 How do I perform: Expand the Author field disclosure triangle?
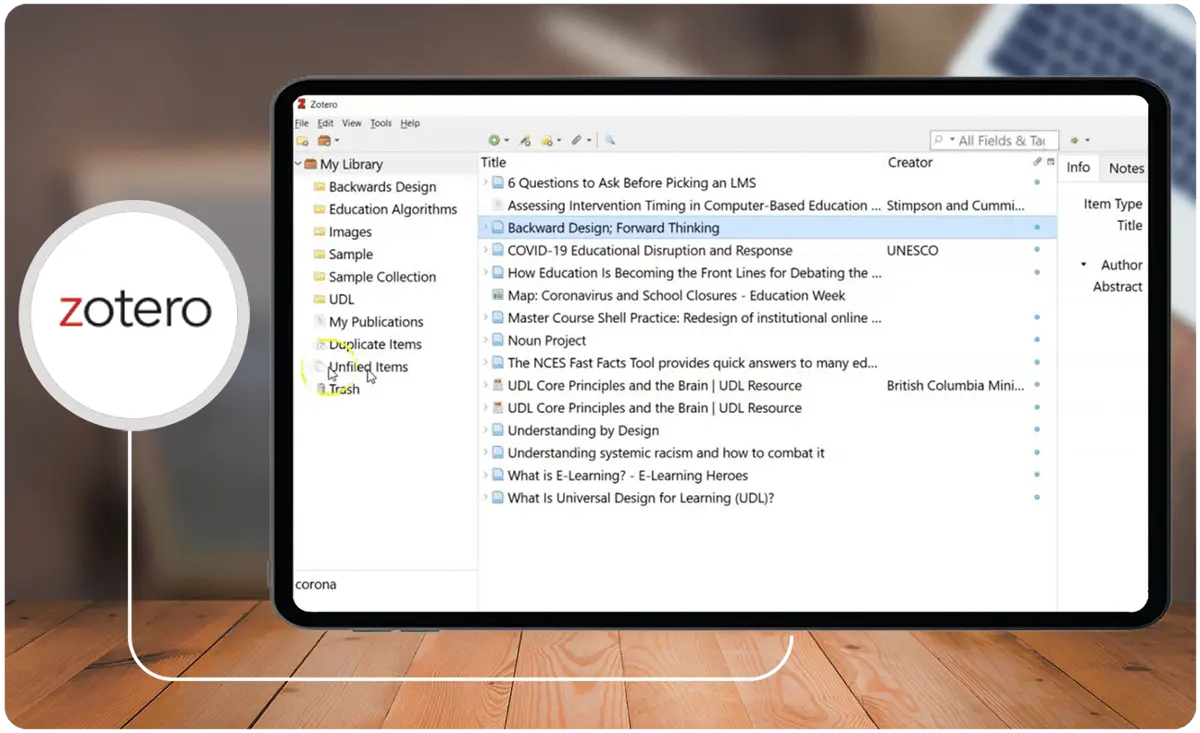coord(1083,265)
